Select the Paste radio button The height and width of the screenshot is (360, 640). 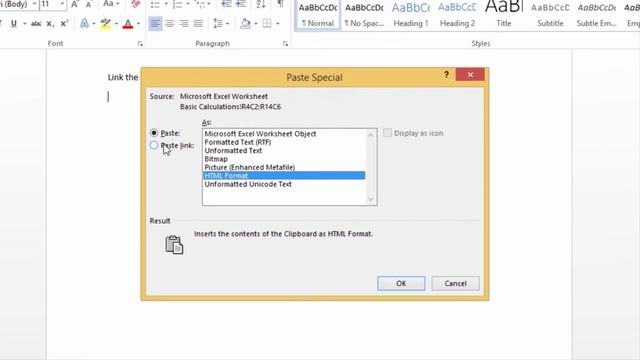click(154, 133)
